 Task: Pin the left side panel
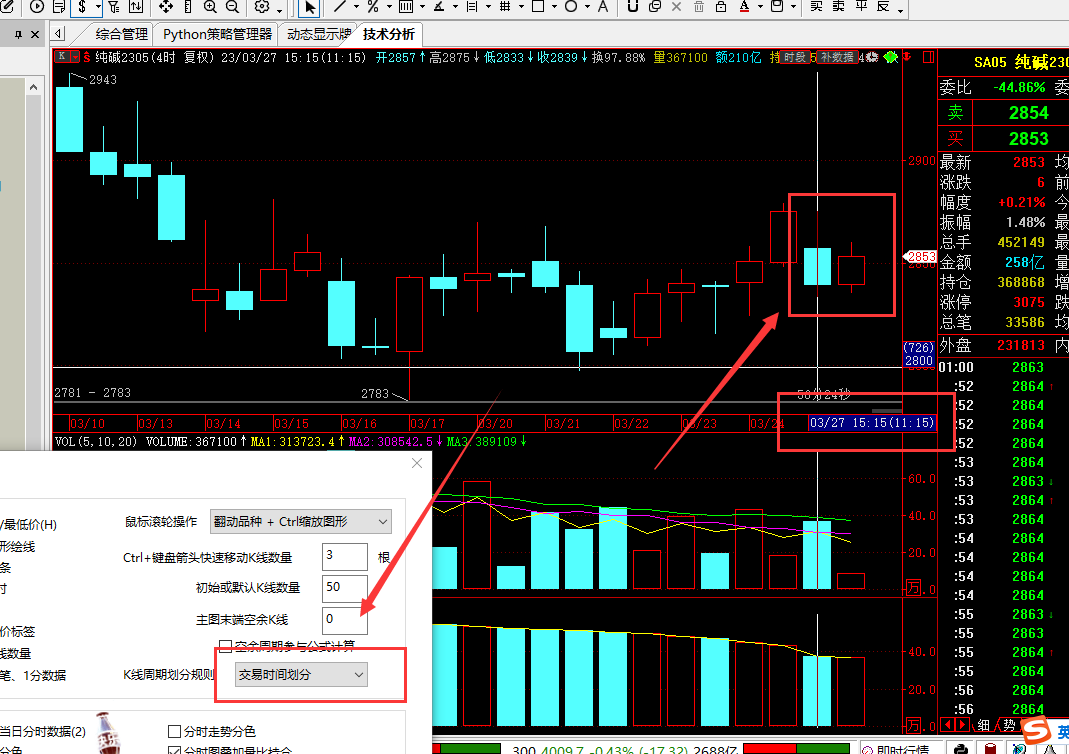(x=18, y=34)
